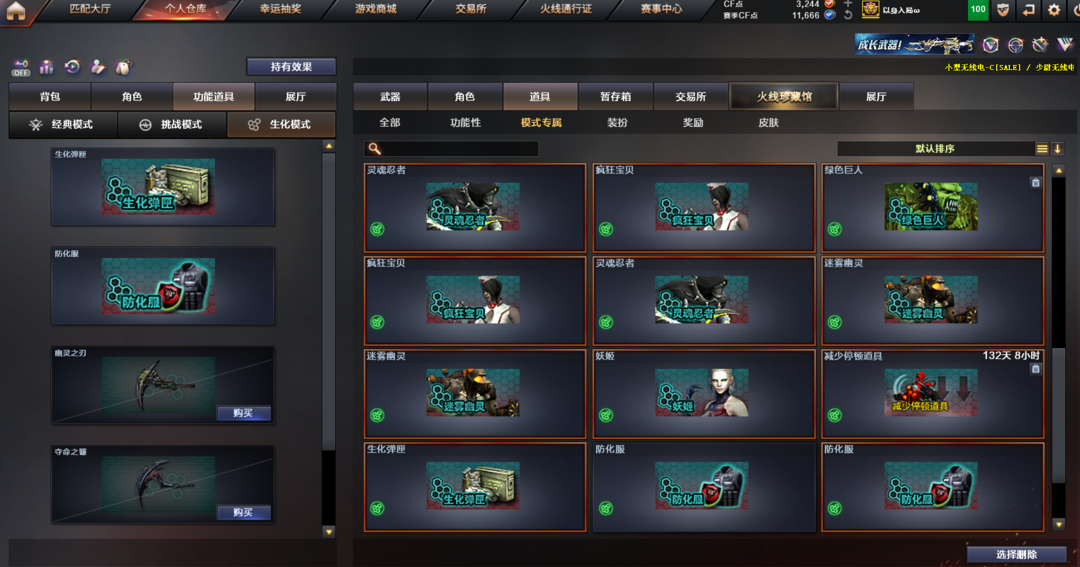Toggle the OFF switch icon at left
The height and width of the screenshot is (567, 1080).
point(21,68)
